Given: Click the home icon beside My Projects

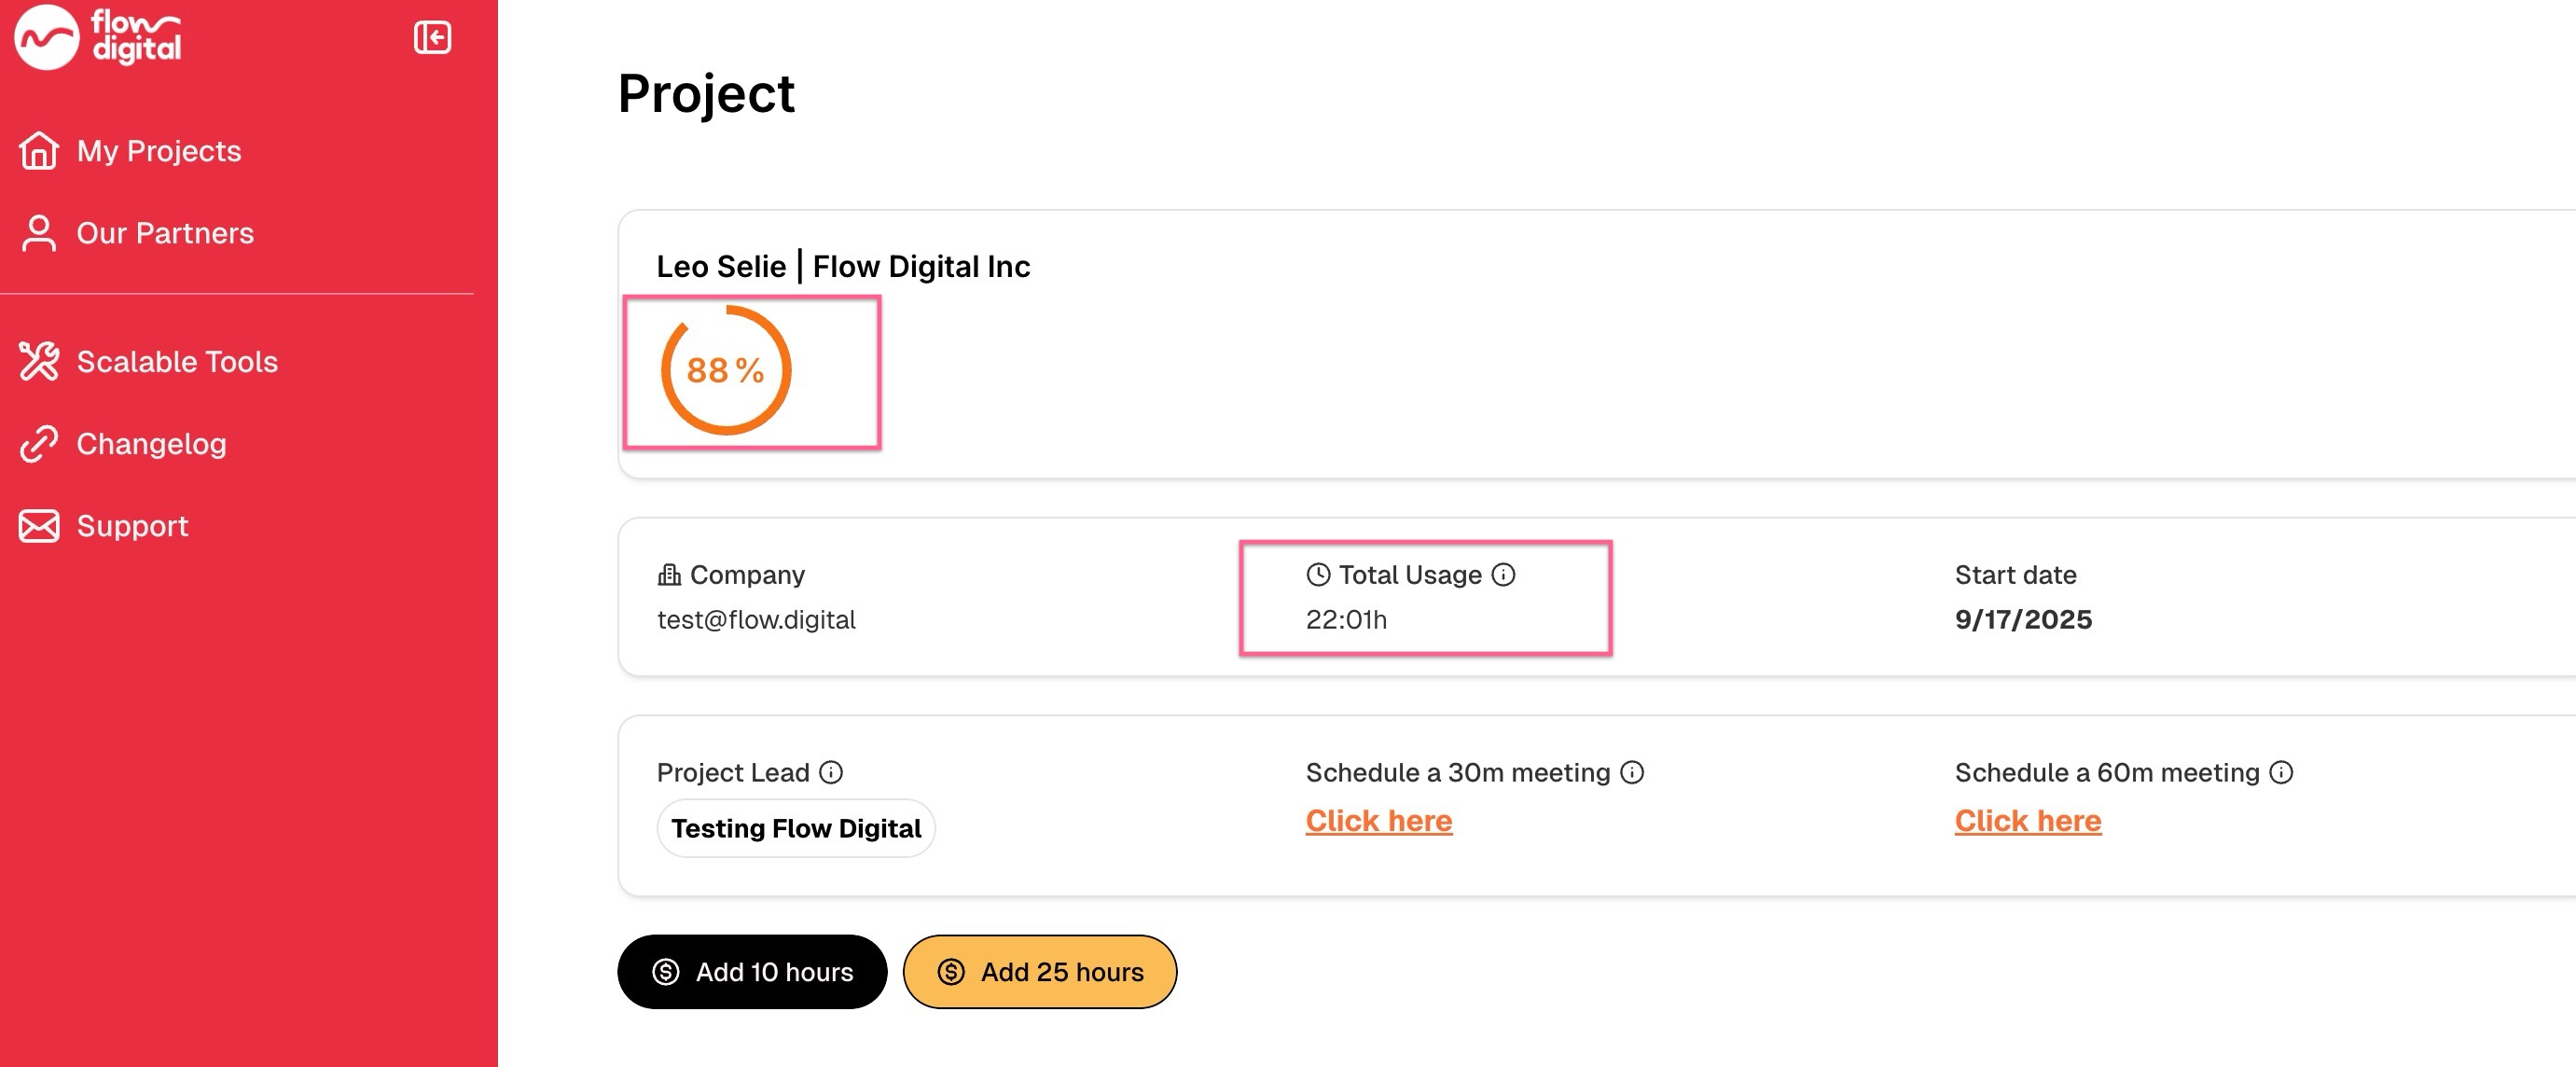Looking at the screenshot, I should (x=39, y=151).
